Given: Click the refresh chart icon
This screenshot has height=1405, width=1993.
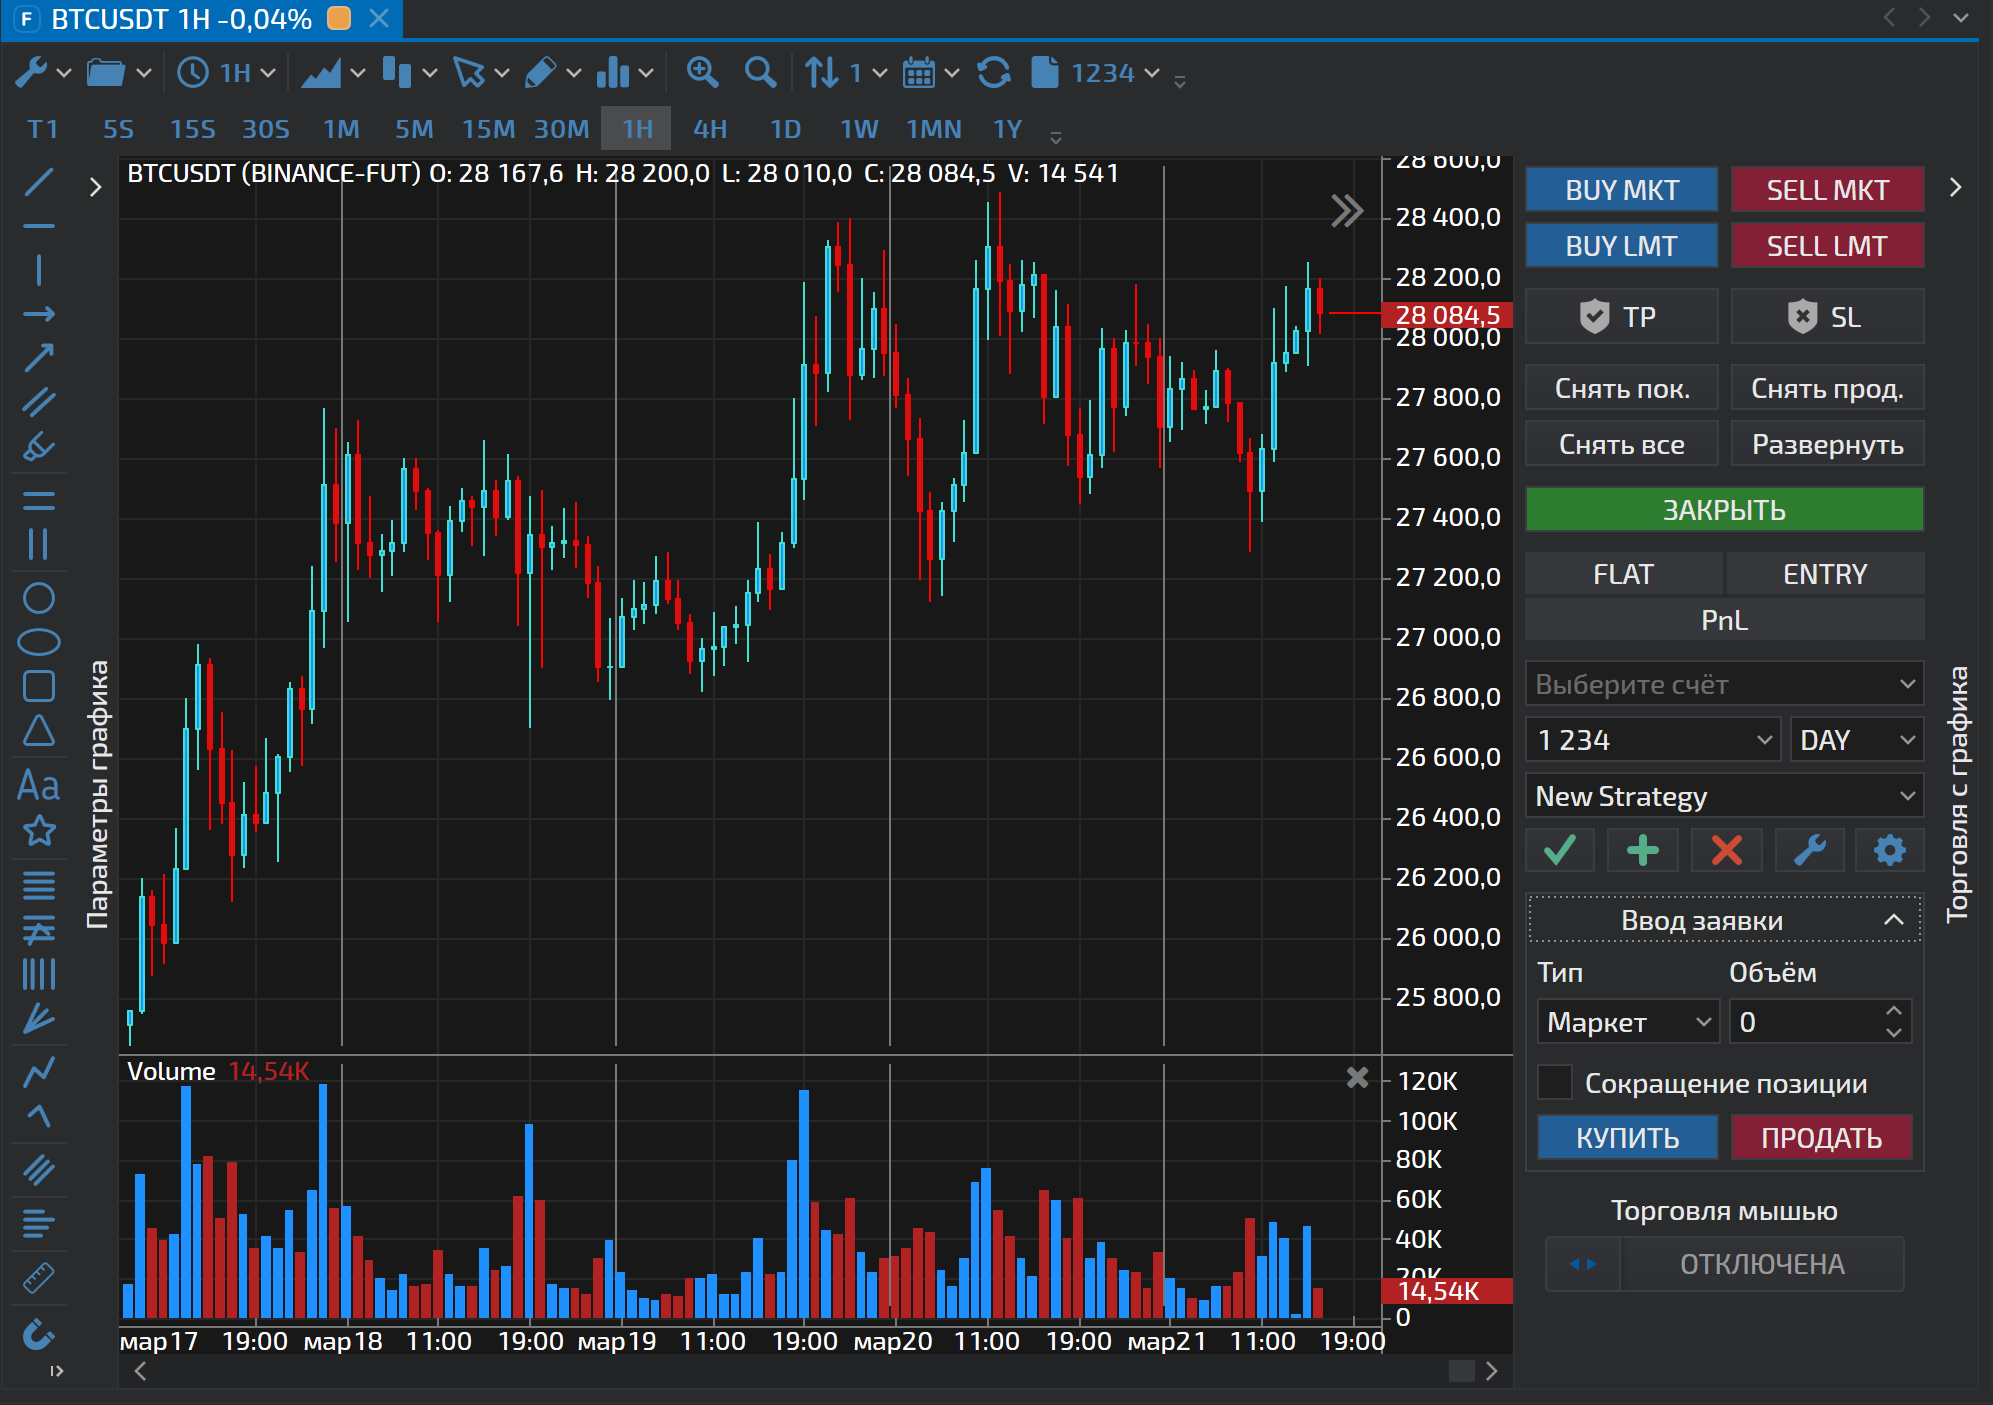Looking at the screenshot, I should [x=993, y=72].
